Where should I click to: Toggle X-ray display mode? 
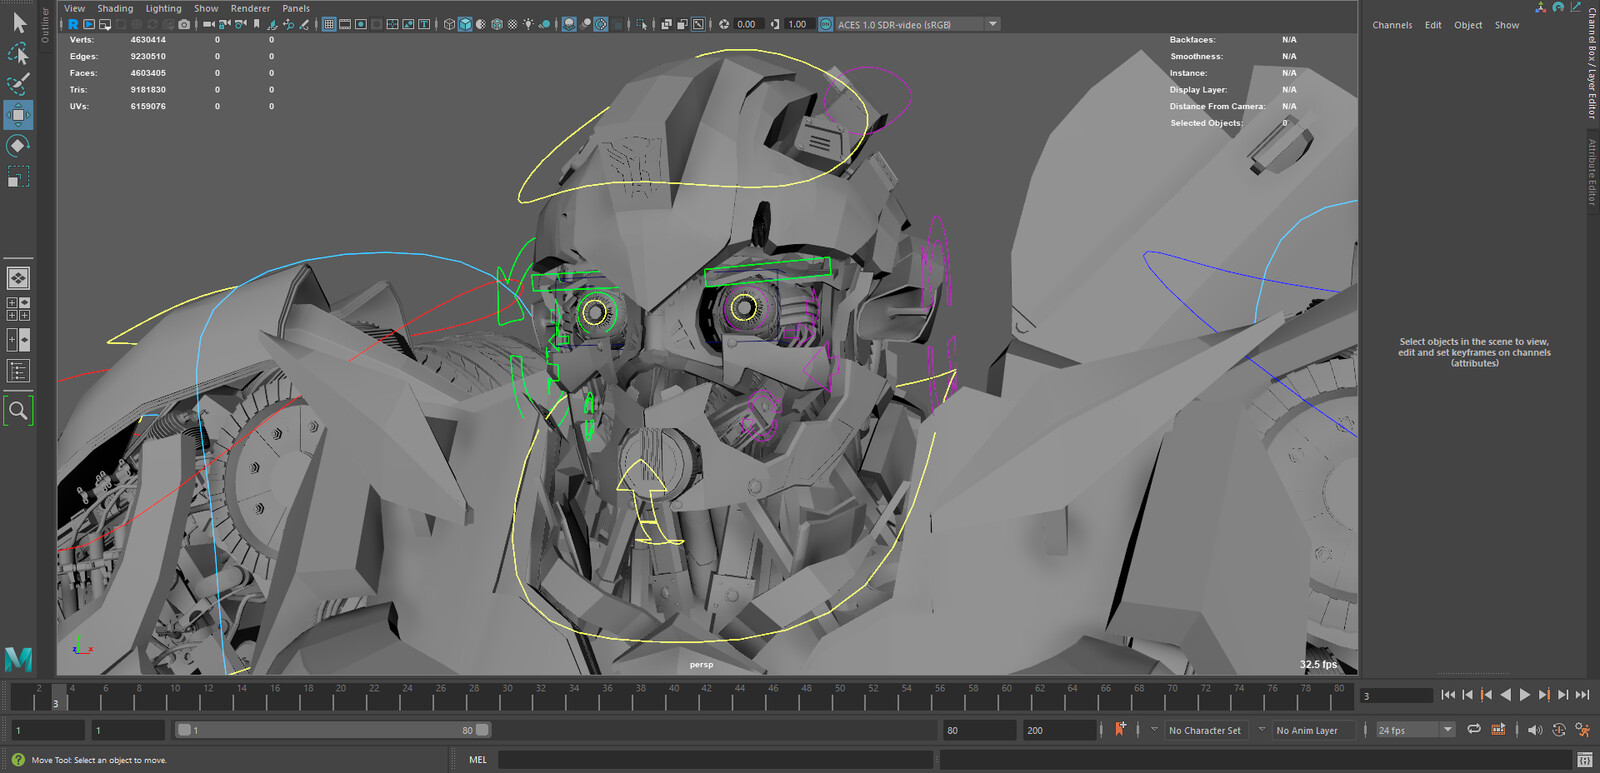pos(666,24)
